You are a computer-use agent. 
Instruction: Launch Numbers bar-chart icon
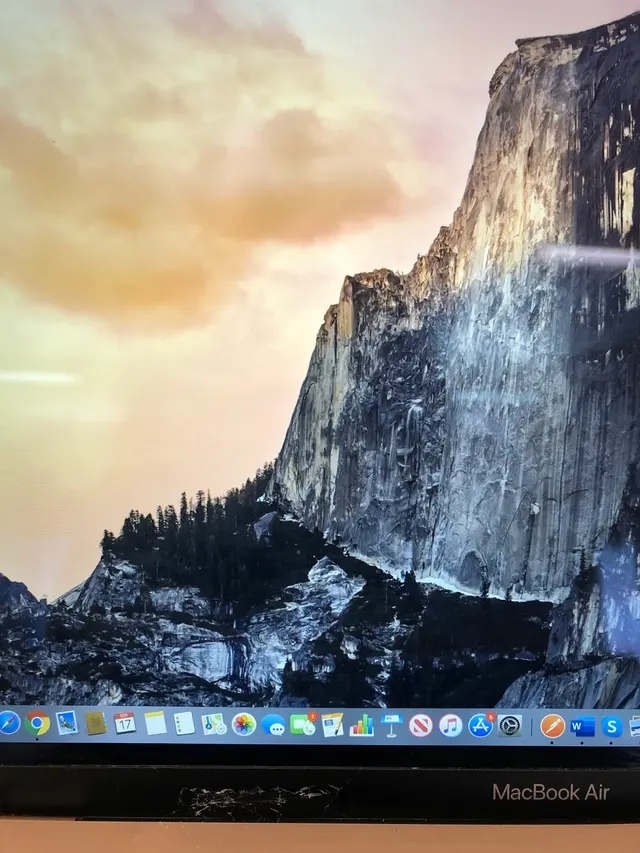coord(362,725)
